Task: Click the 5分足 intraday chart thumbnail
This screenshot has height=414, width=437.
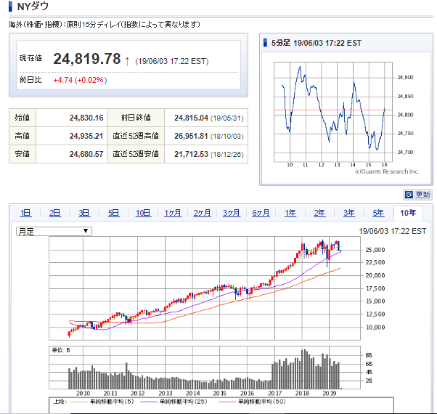Action: 345,117
